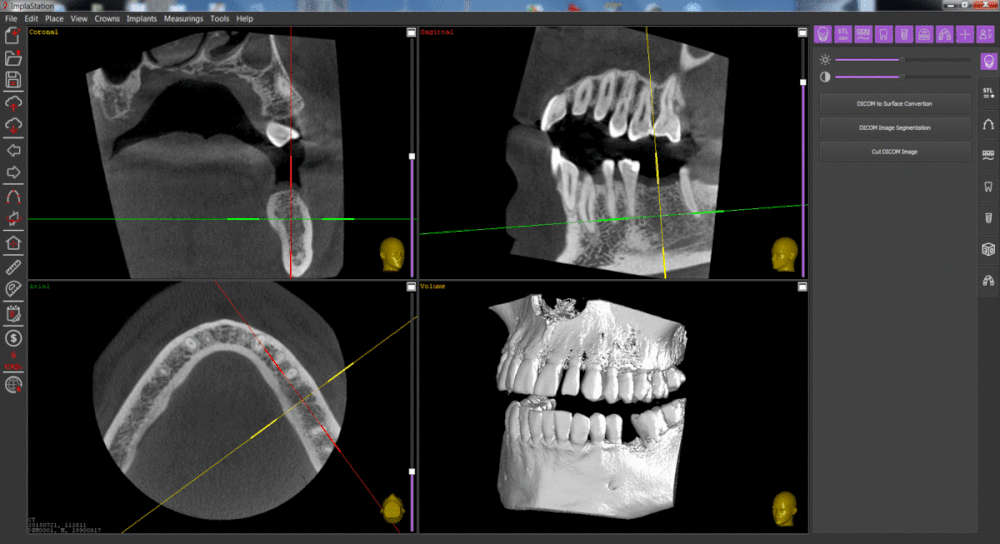The image size is (1000, 544).
Task: Select the implant icon in top purple toolbar
Action: 904,34
